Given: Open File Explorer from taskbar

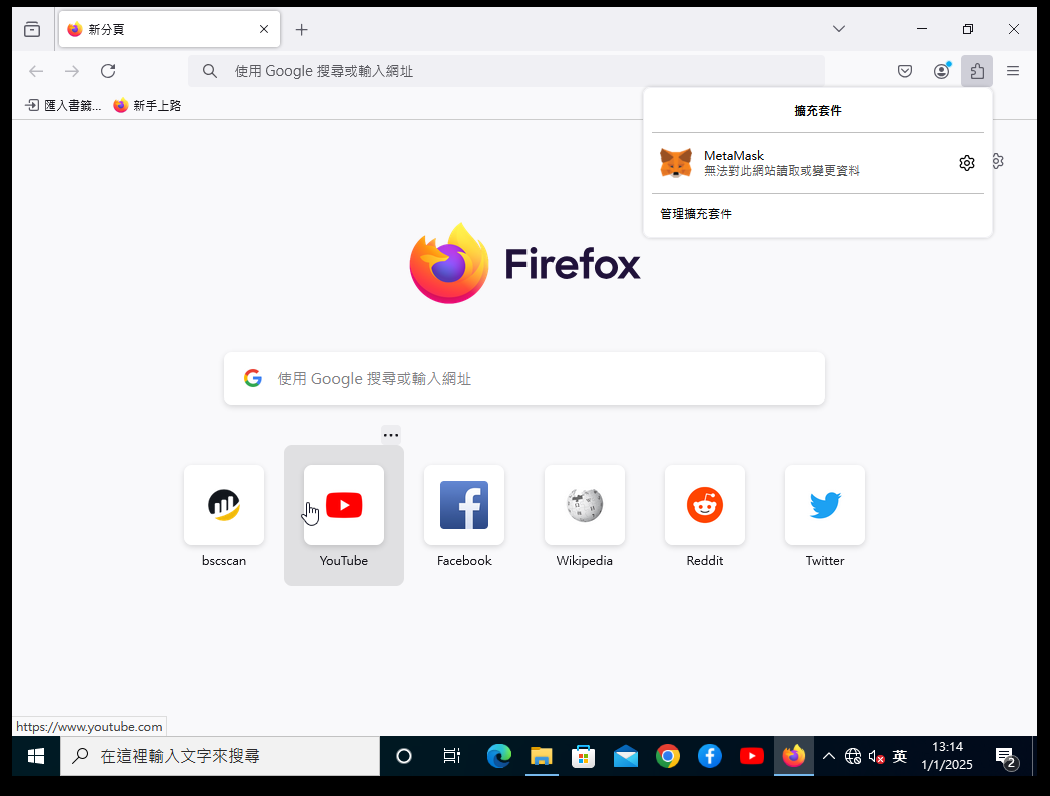Looking at the screenshot, I should (x=542, y=756).
